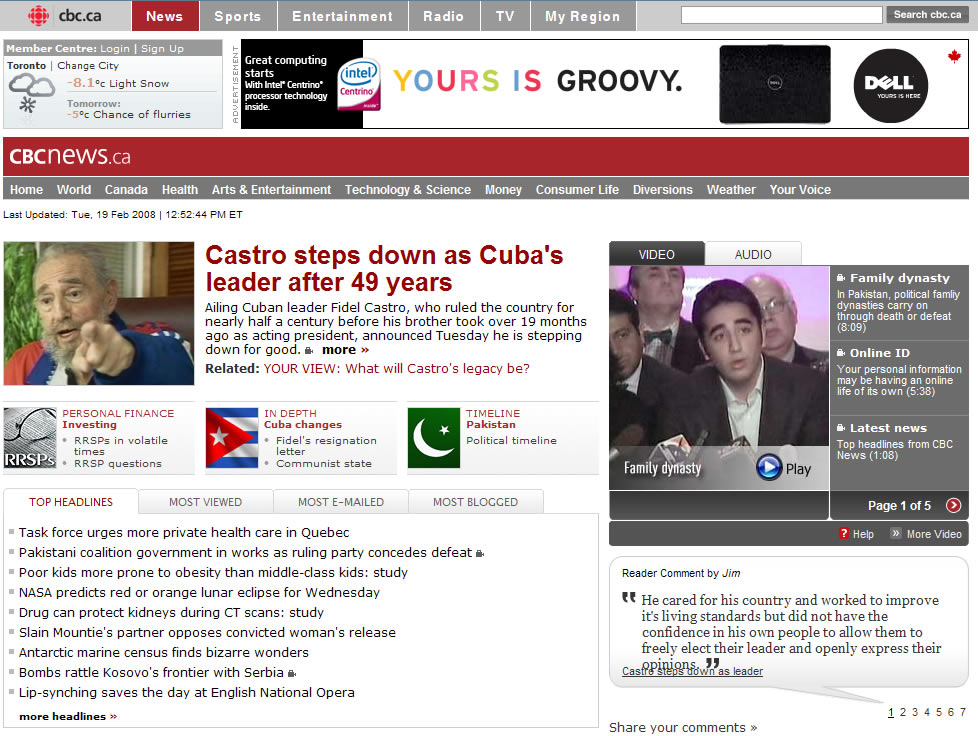Click the More Video arrow icon
978x736 pixels.
(896, 534)
